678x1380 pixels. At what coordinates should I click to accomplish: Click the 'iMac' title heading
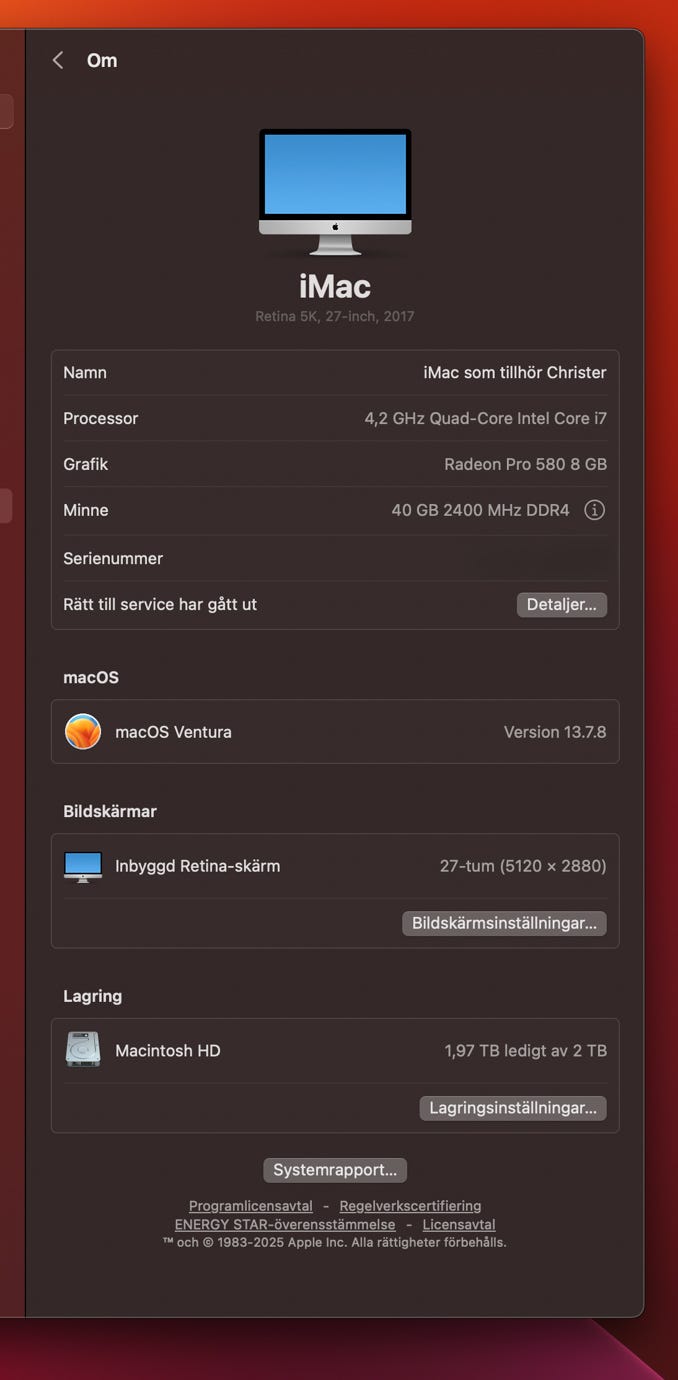(x=335, y=287)
